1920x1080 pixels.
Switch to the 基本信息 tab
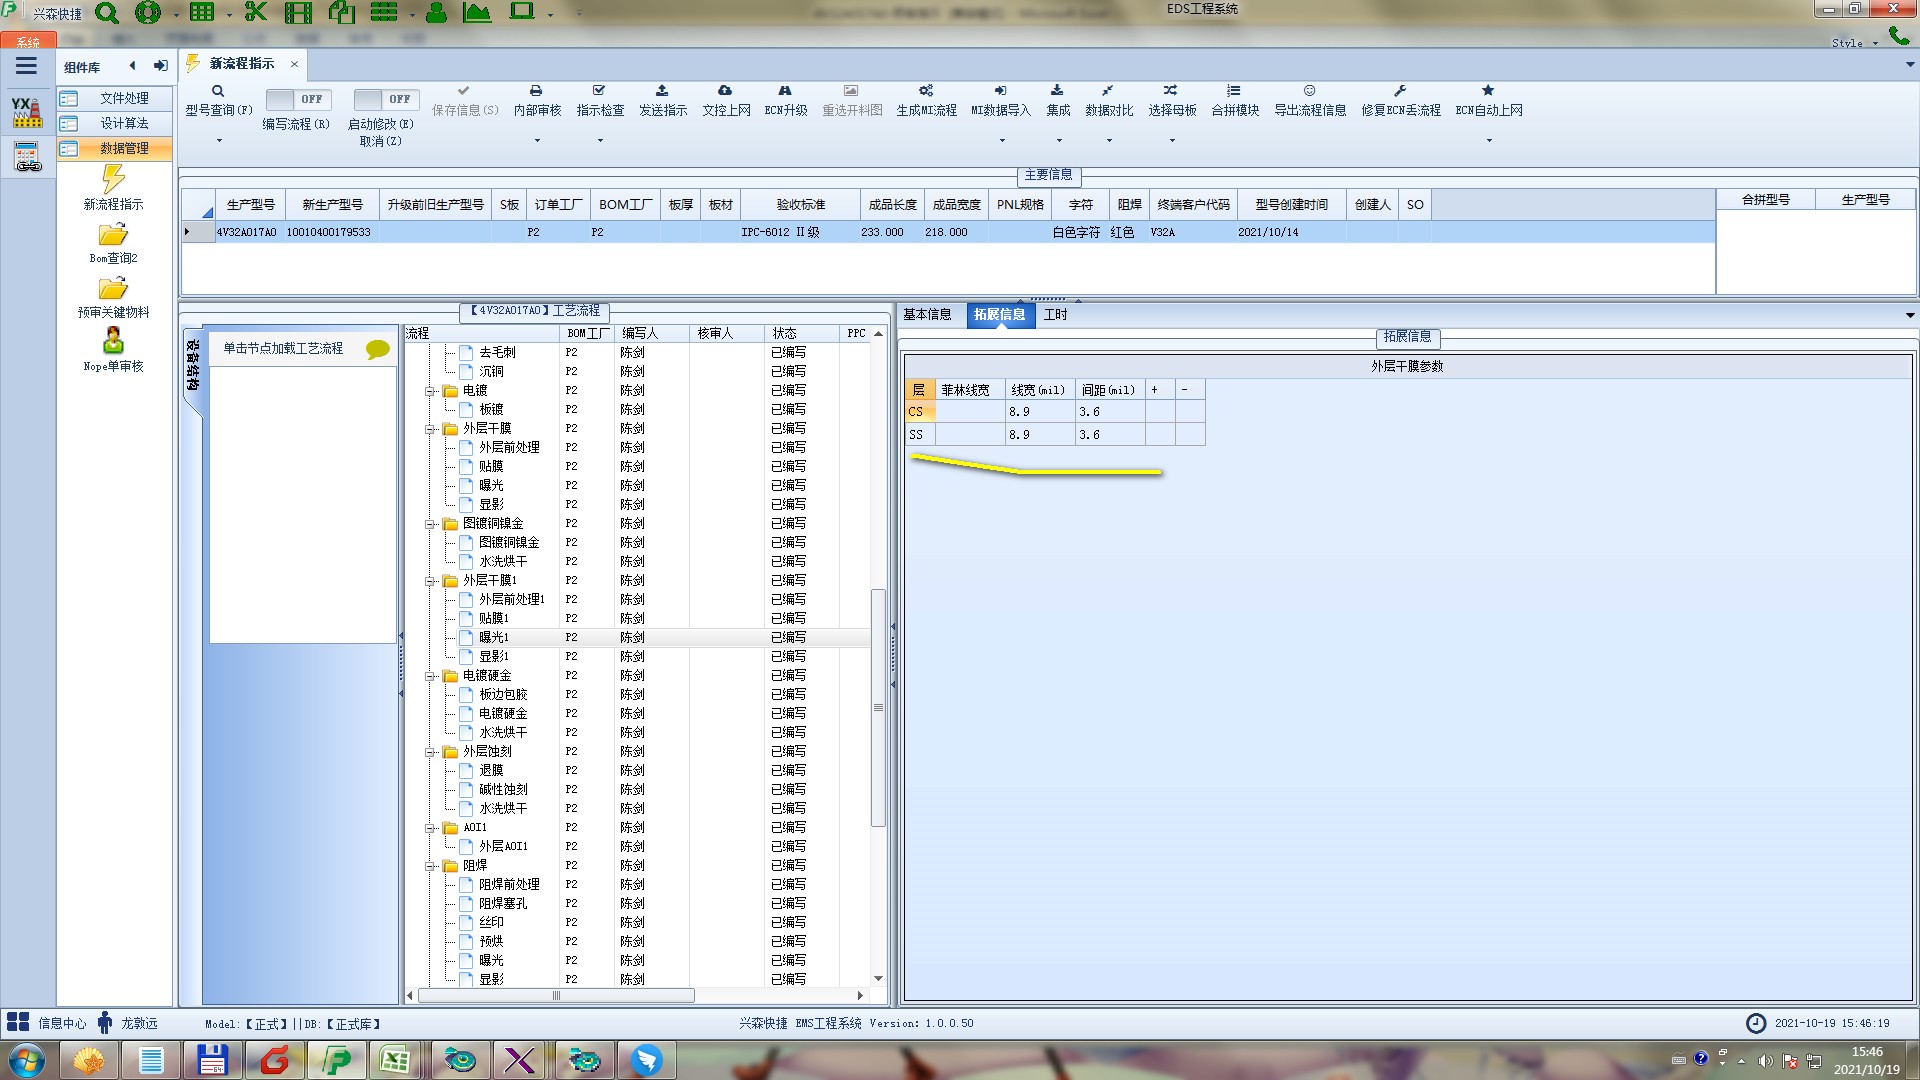point(927,314)
